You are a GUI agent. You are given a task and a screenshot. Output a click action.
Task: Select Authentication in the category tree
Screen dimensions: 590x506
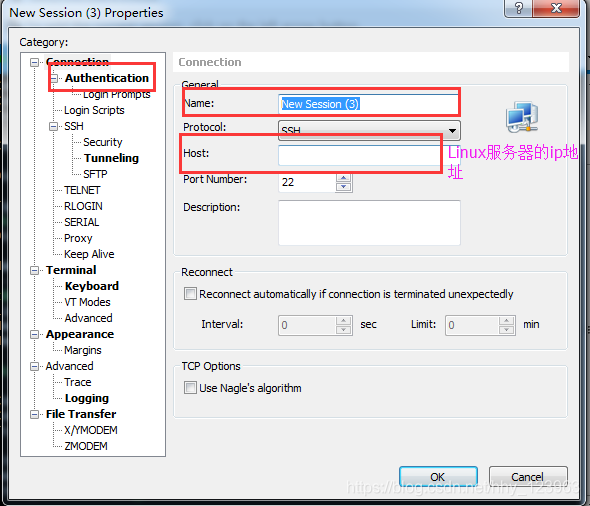[107, 78]
